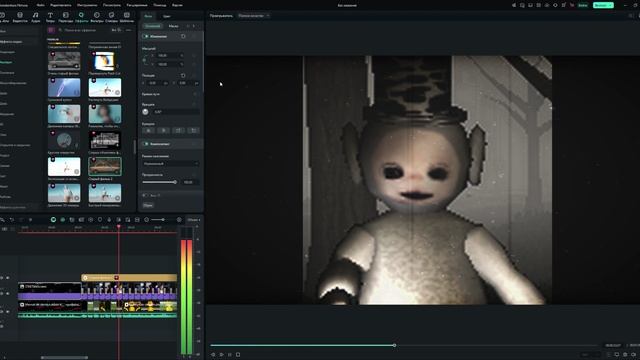The width and height of the screenshot is (640, 360).
Task: Click the magnifier icon in effects search
Action: click(x=60, y=30)
